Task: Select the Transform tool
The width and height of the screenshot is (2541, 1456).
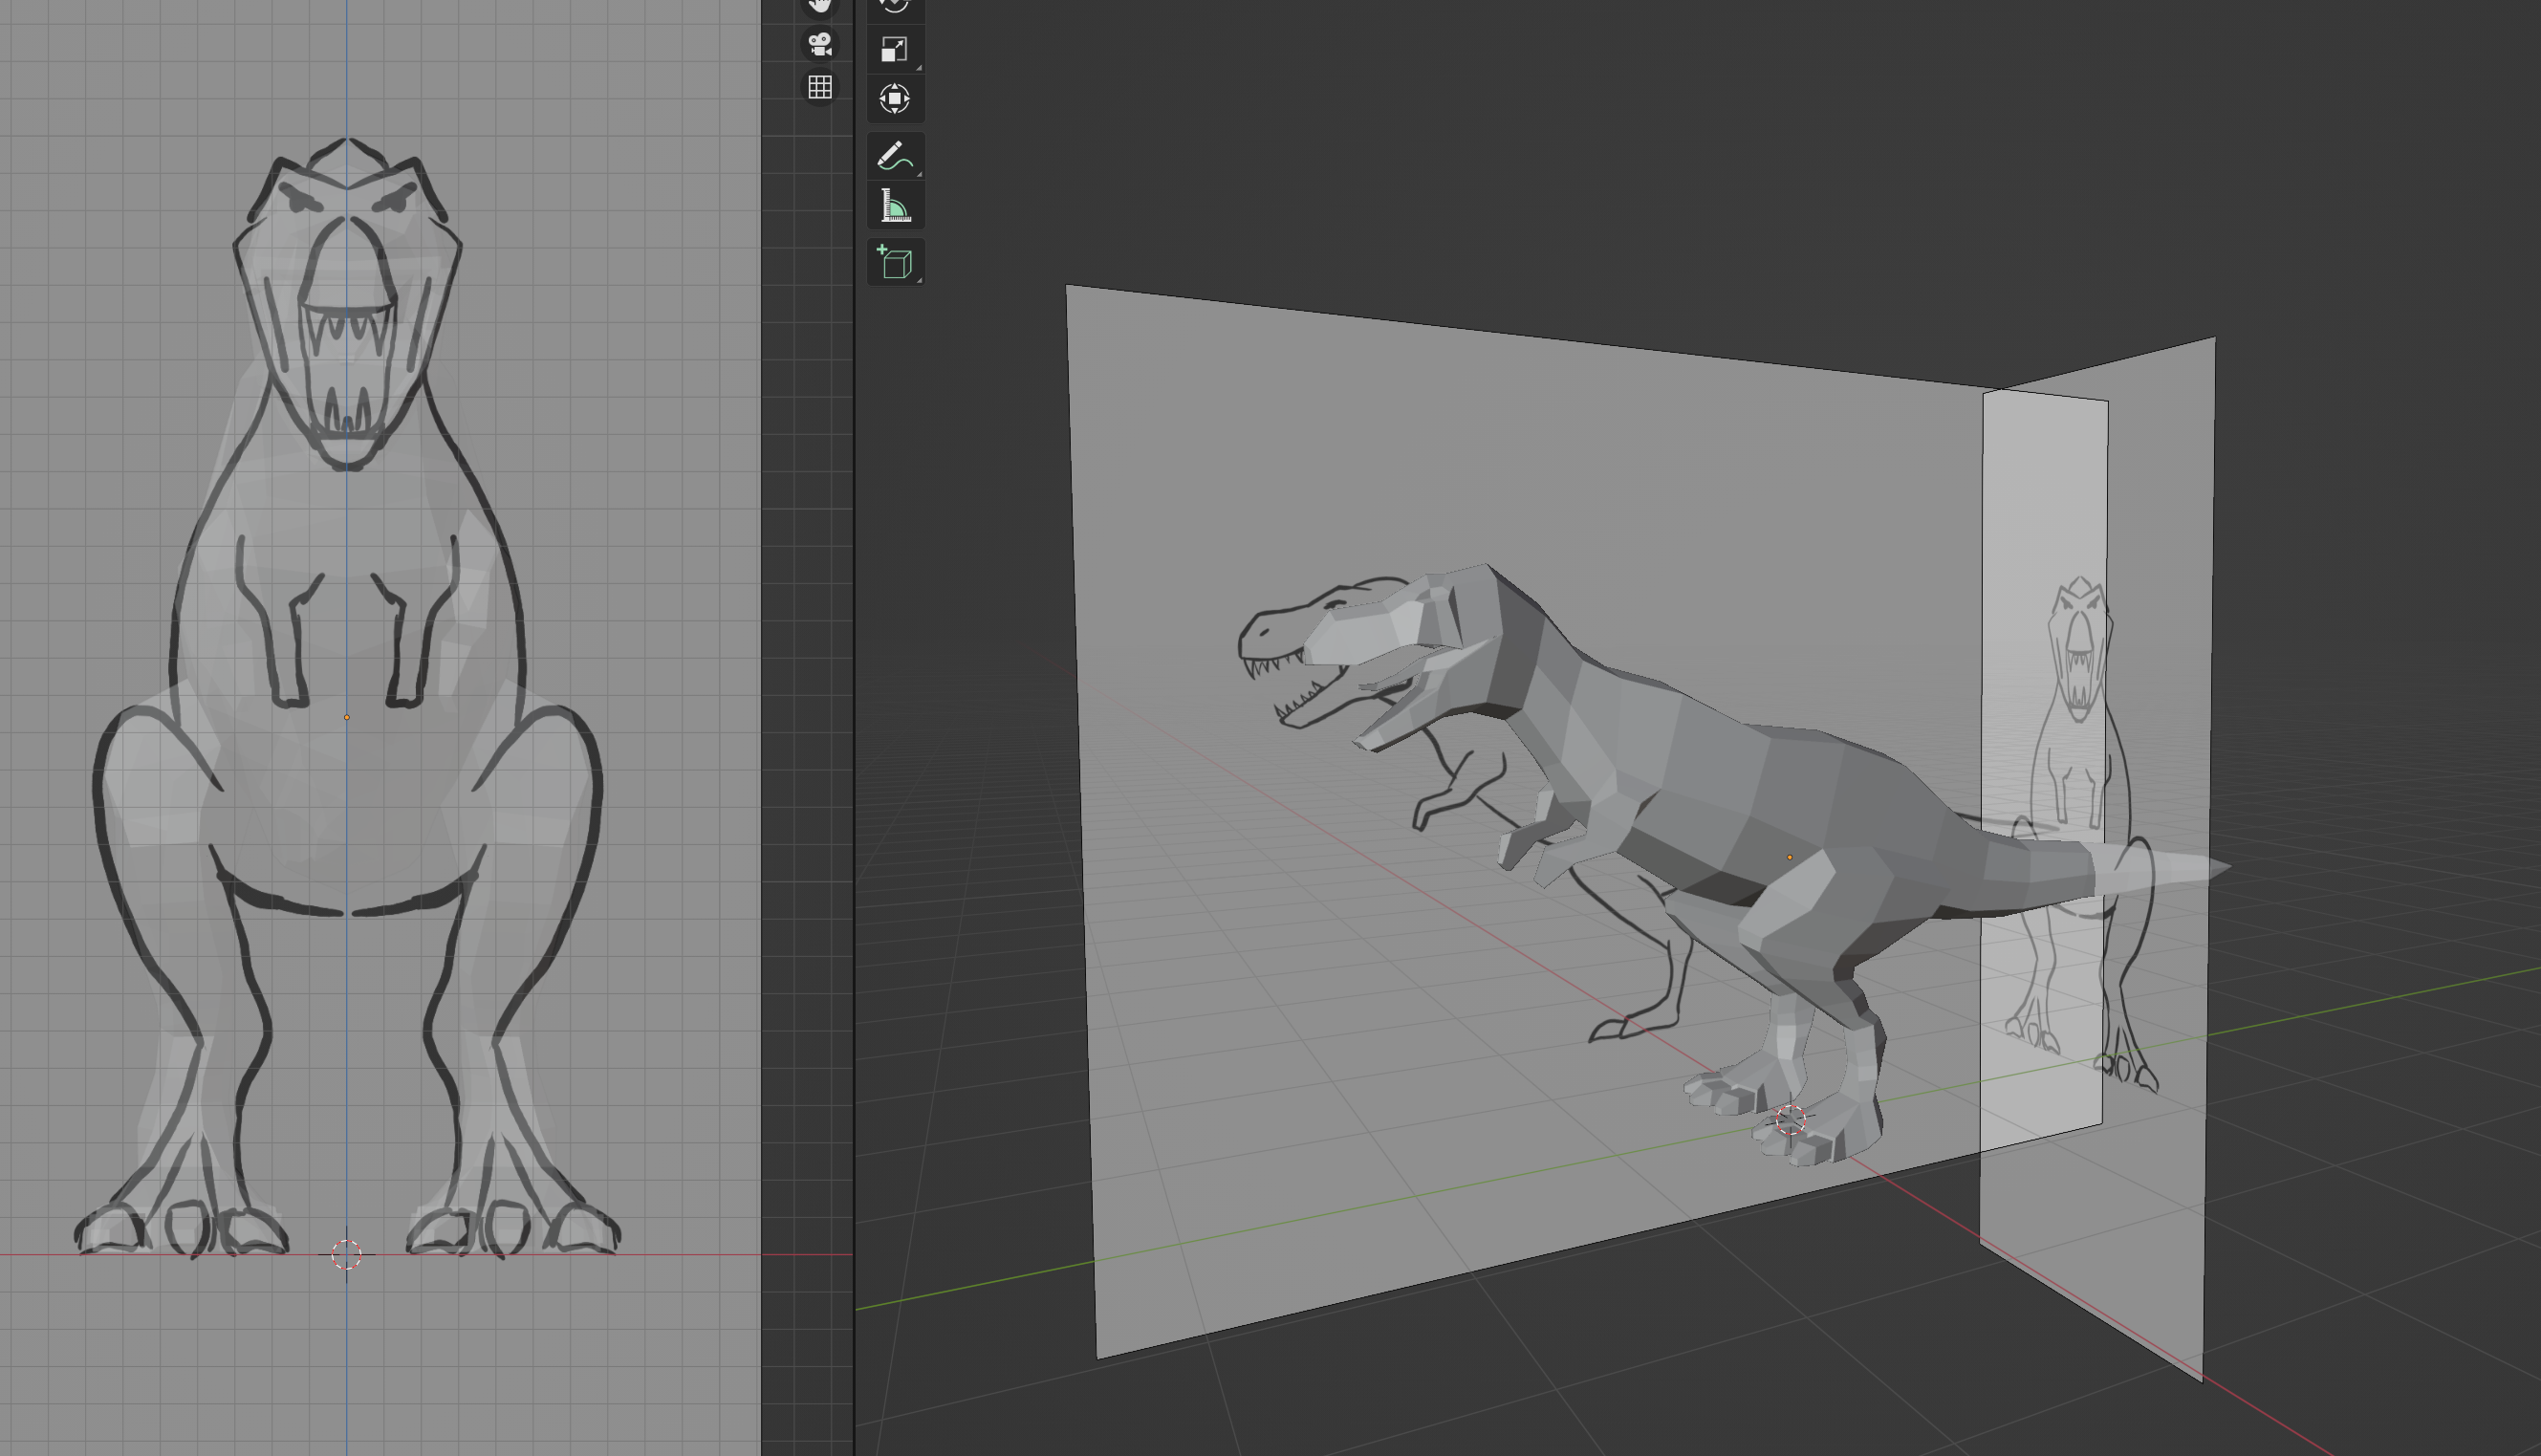Action: [x=894, y=98]
